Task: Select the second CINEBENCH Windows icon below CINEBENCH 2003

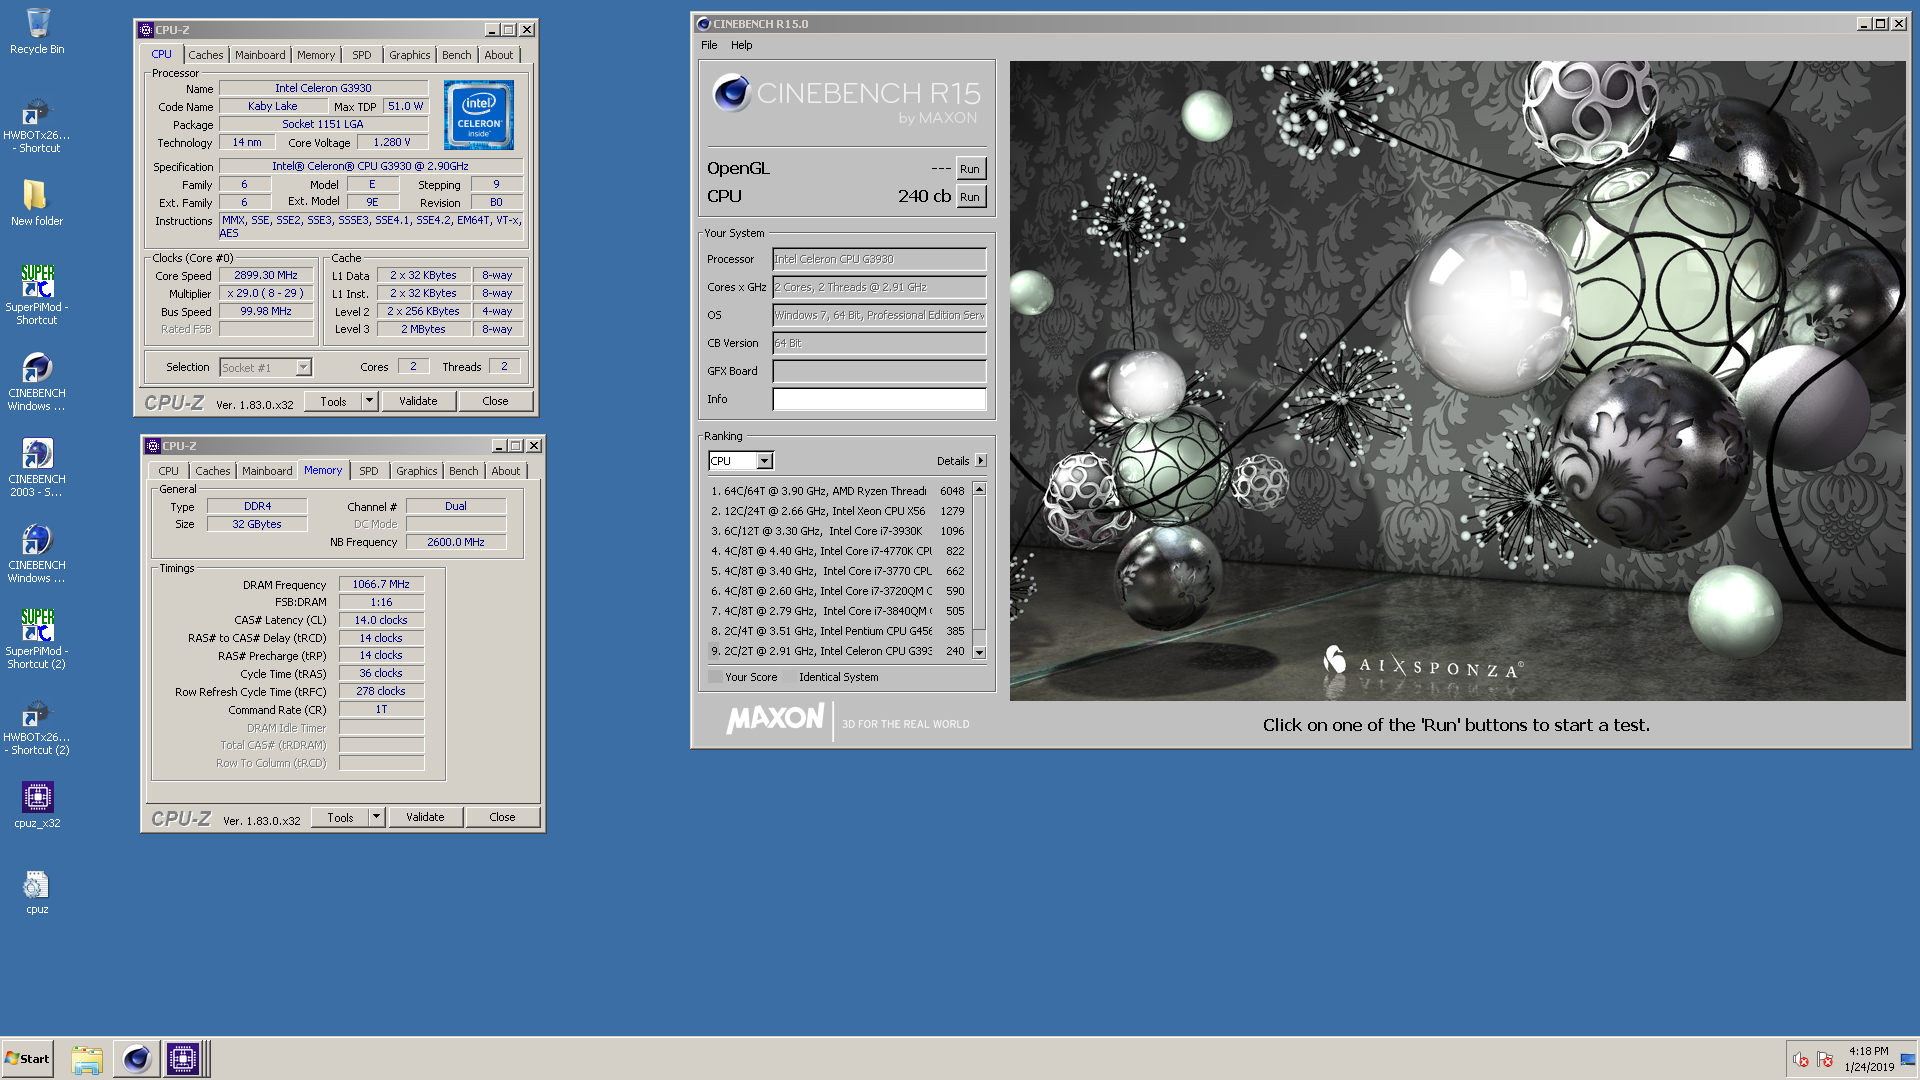Action: [x=37, y=553]
